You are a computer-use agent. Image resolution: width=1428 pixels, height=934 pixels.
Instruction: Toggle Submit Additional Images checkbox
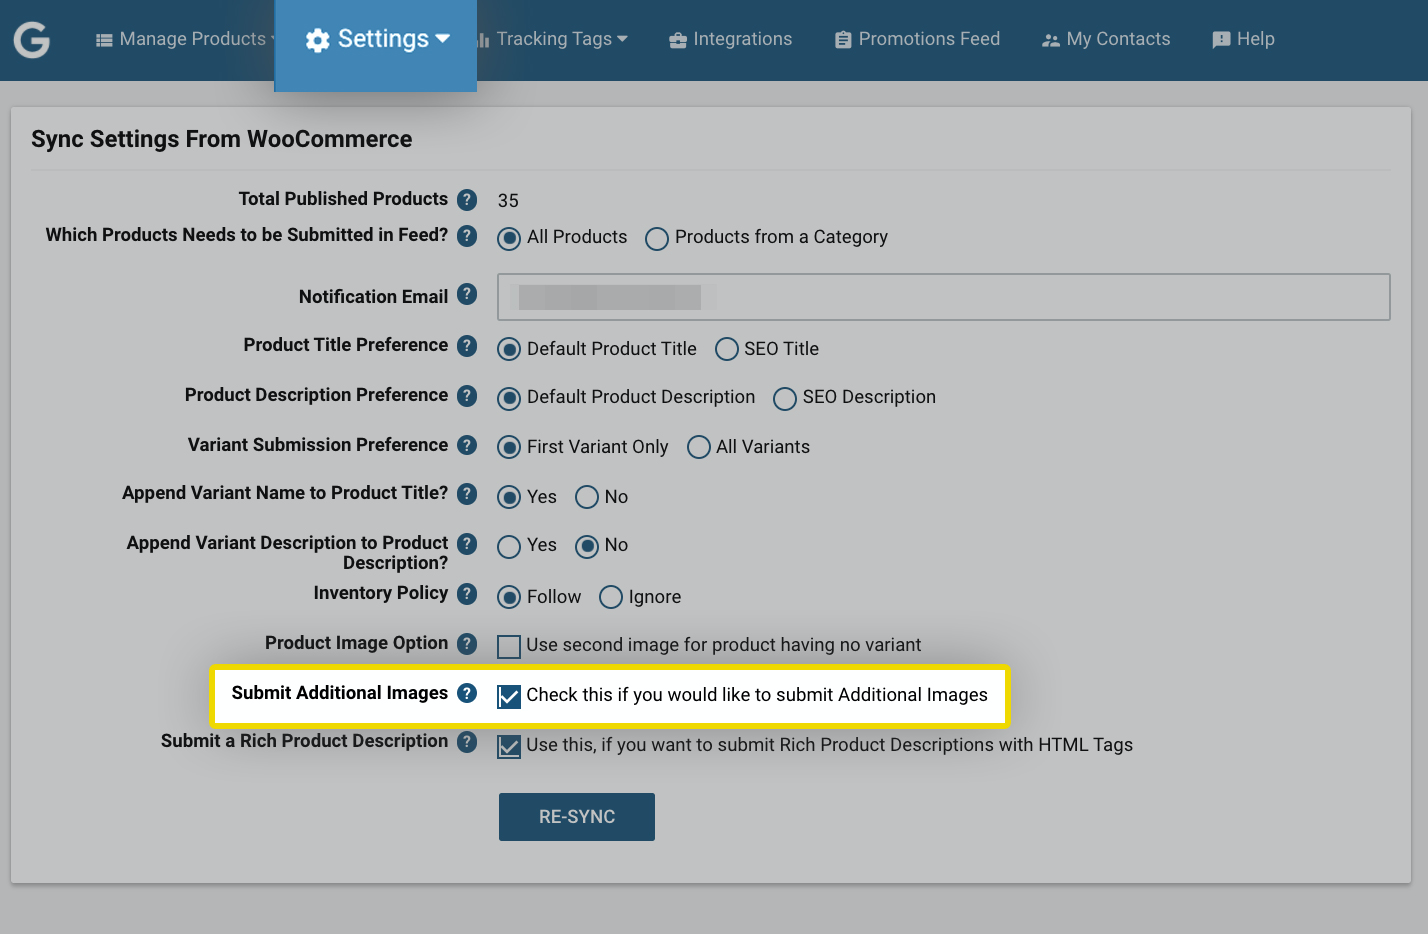(509, 697)
